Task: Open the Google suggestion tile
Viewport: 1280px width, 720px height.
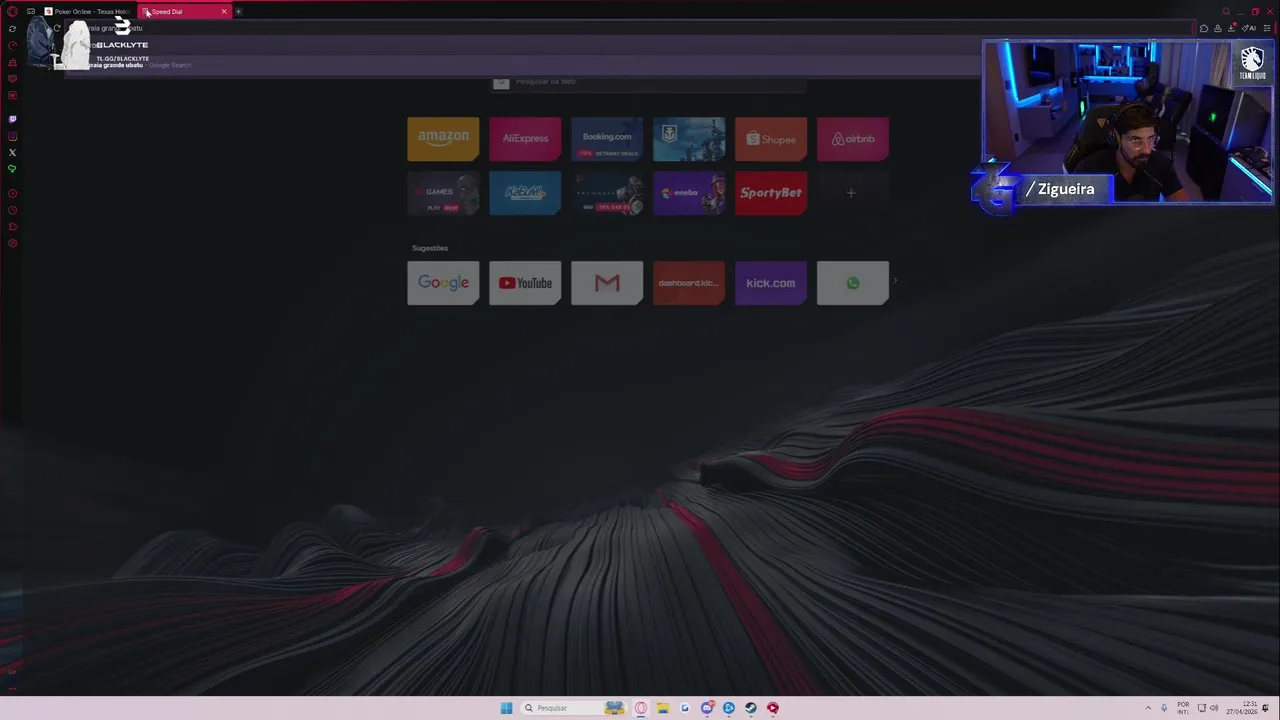Action: [x=443, y=283]
